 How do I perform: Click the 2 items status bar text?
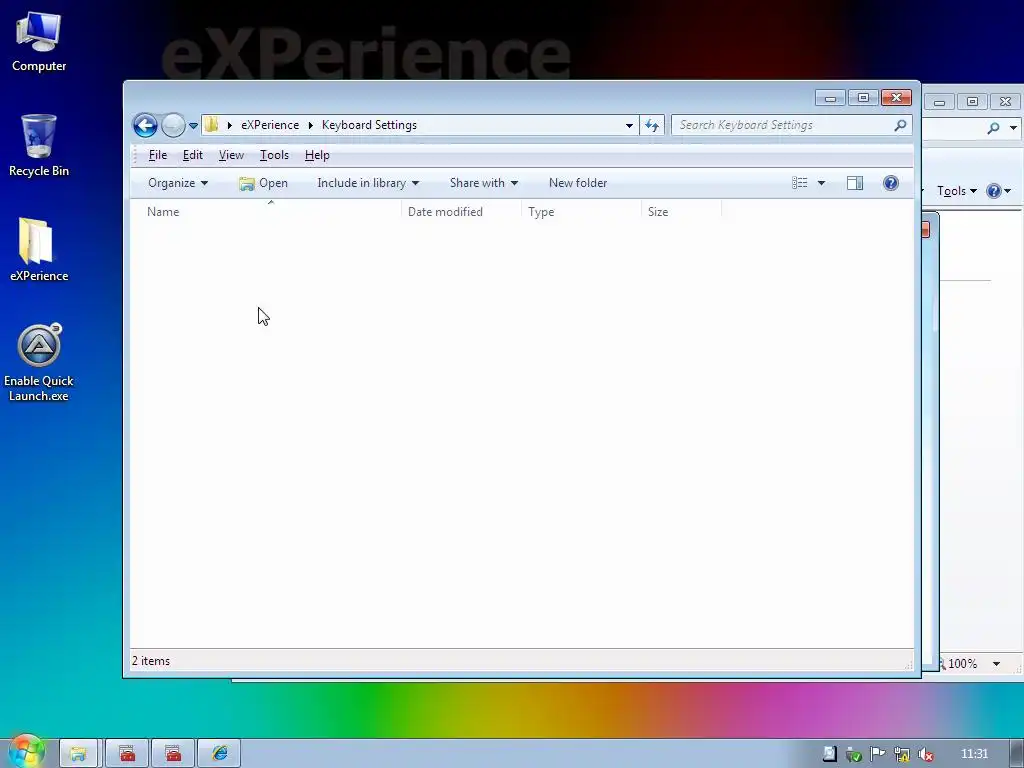151,661
